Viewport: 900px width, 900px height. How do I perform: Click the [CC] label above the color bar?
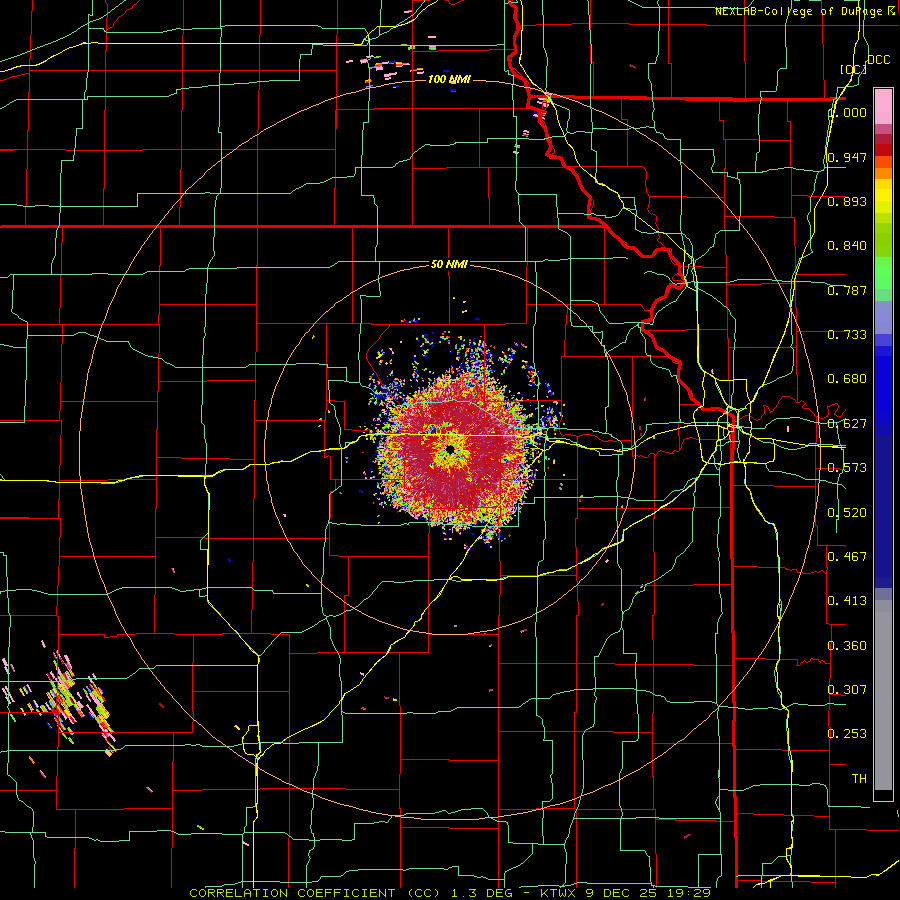click(x=853, y=69)
